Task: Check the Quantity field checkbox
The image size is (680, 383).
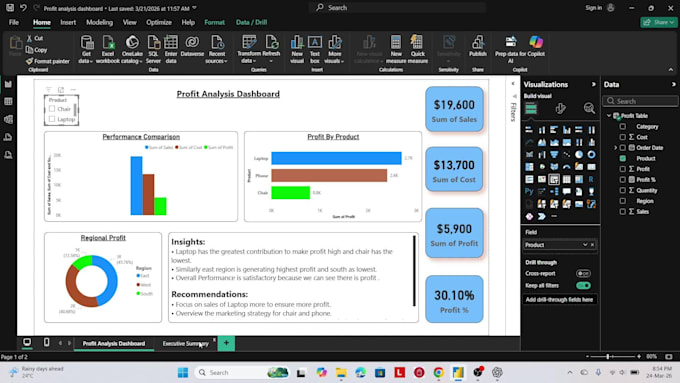Action: pos(623,190)
